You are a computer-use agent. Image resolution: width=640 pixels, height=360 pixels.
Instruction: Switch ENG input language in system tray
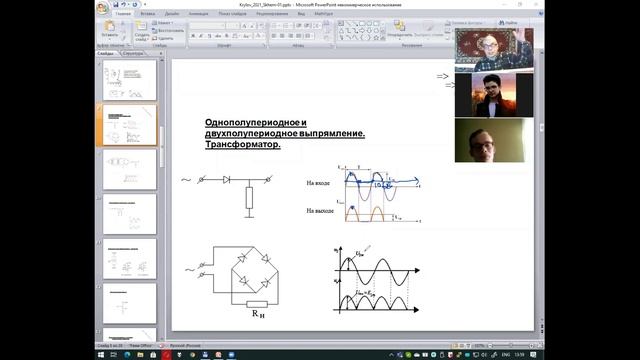point(506,355)
